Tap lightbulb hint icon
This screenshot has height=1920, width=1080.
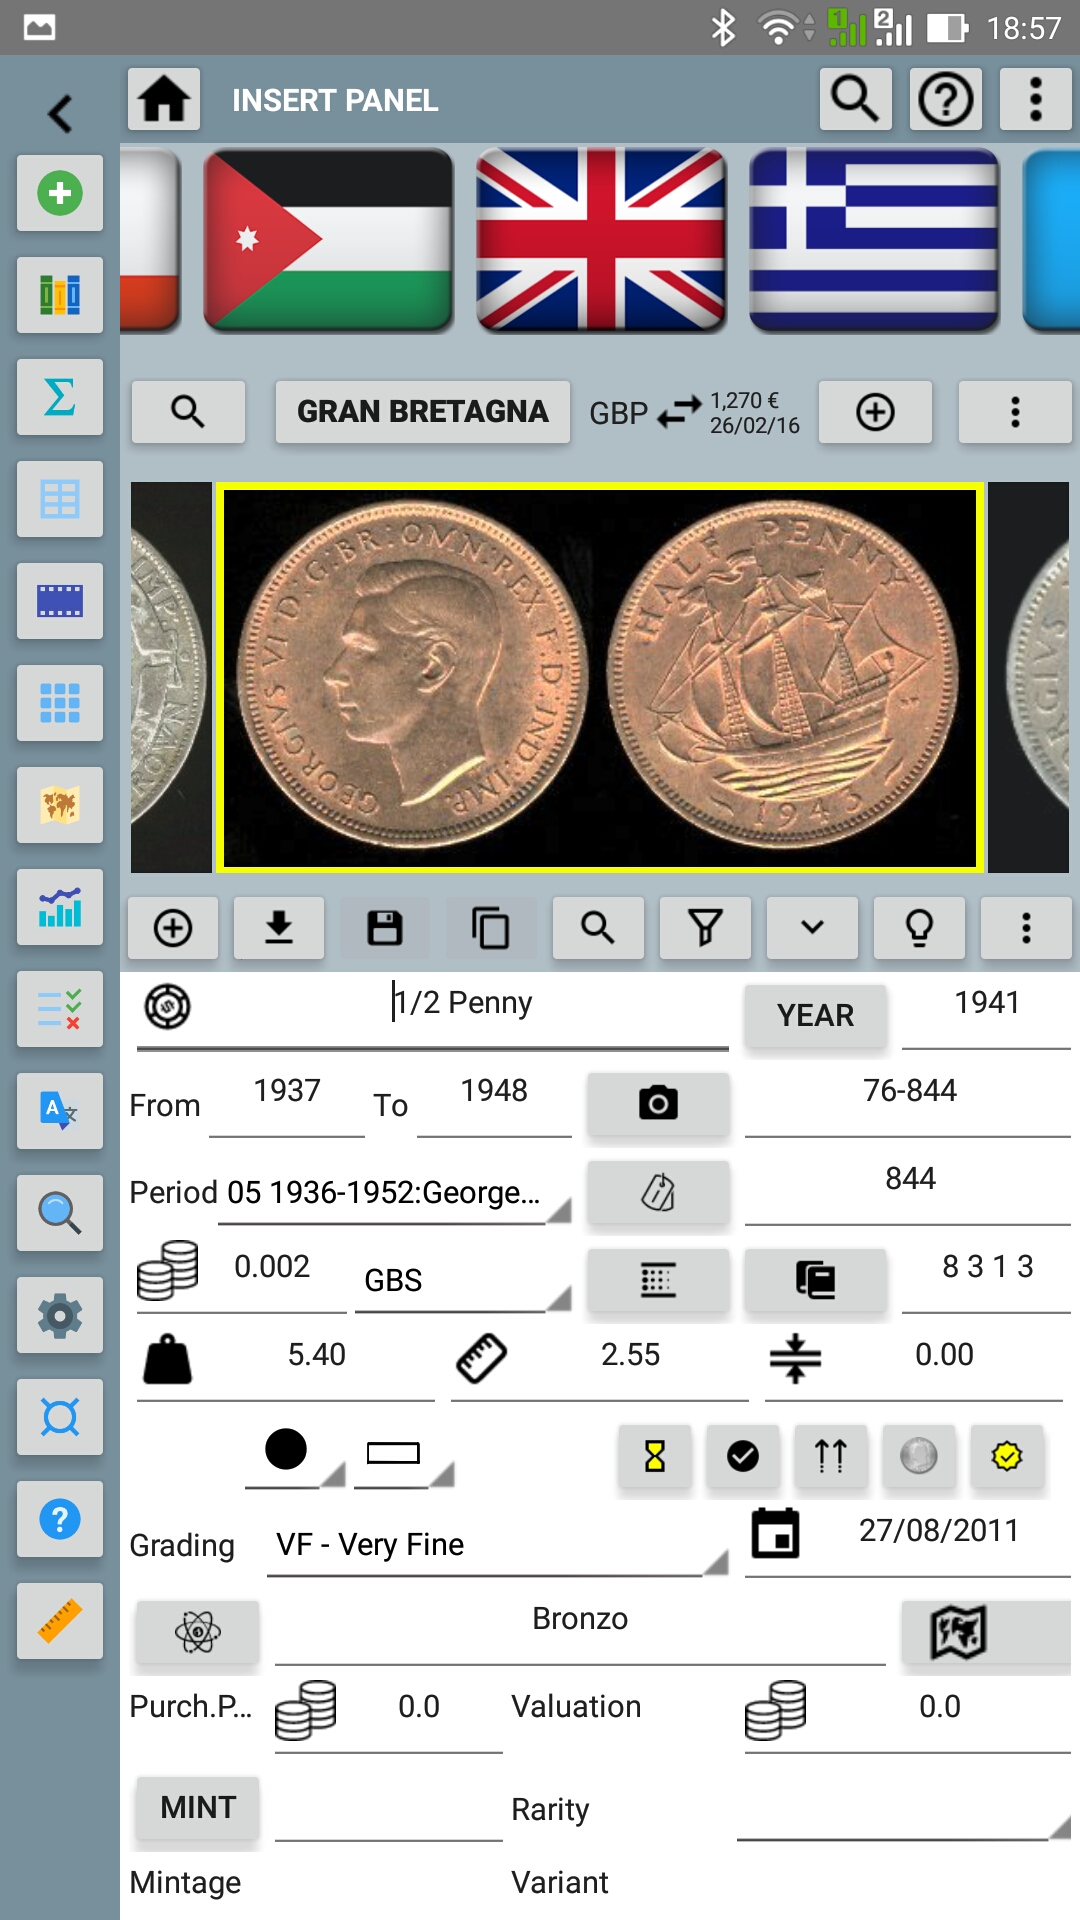click(x=919, y=928)
